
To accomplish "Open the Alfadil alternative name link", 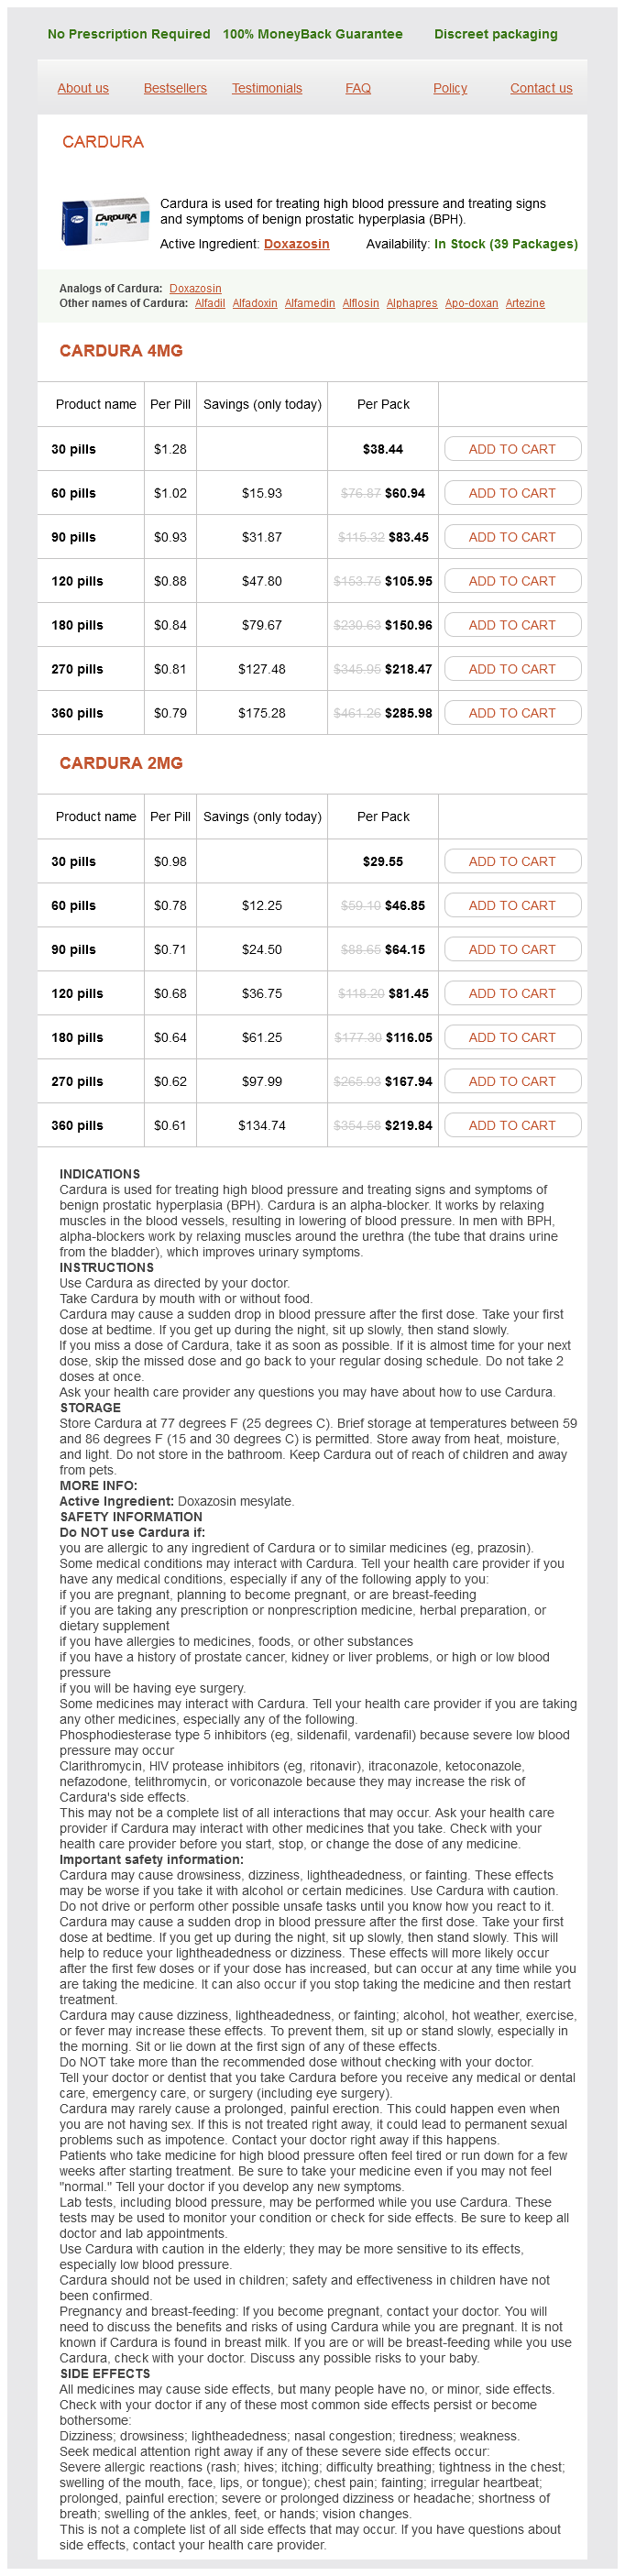I will tap(210, 303).
